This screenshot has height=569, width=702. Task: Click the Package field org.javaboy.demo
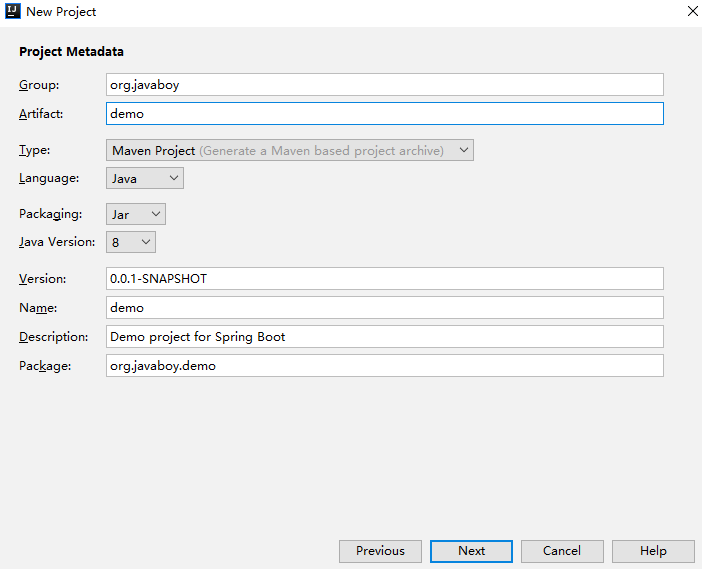[385, 366]
